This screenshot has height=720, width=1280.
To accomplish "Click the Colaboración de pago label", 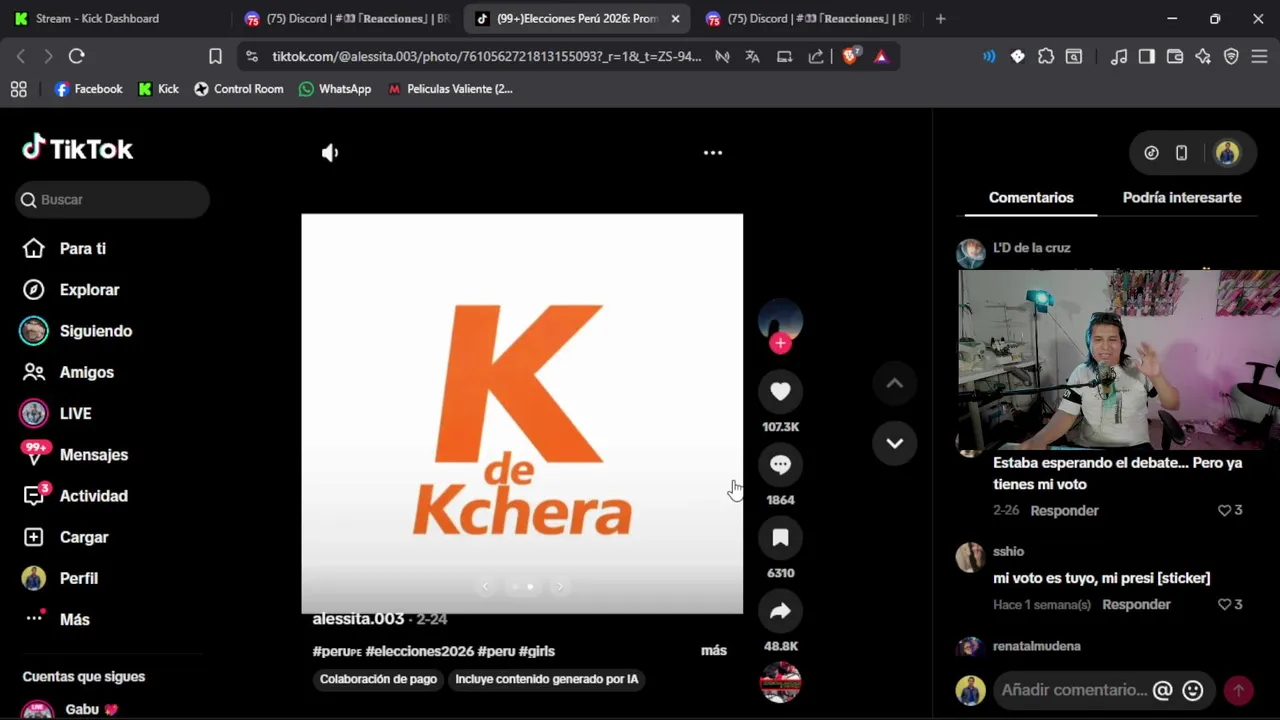I will point(378,680).
